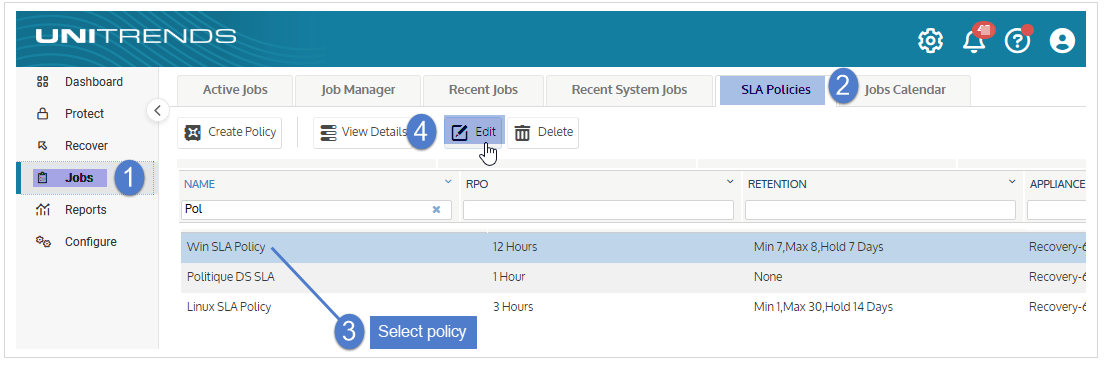Open the RETENTION column dropdown arrow
The image size is (1114, 373).
1012,183
